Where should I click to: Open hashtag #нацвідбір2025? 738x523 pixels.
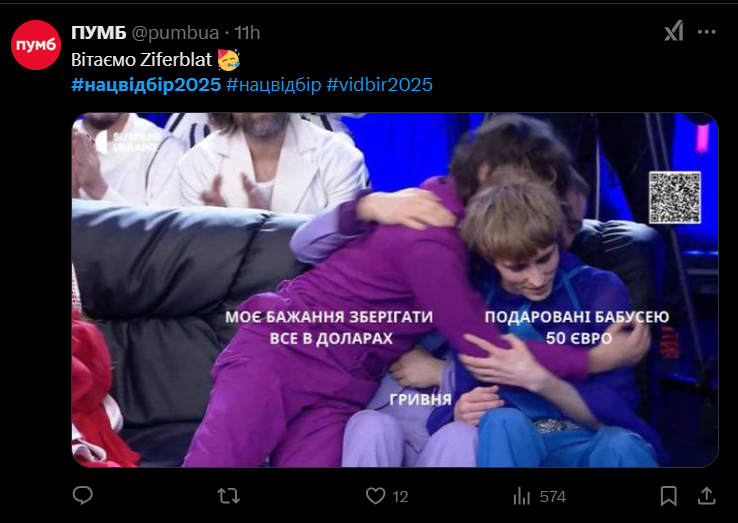[146, 85]
